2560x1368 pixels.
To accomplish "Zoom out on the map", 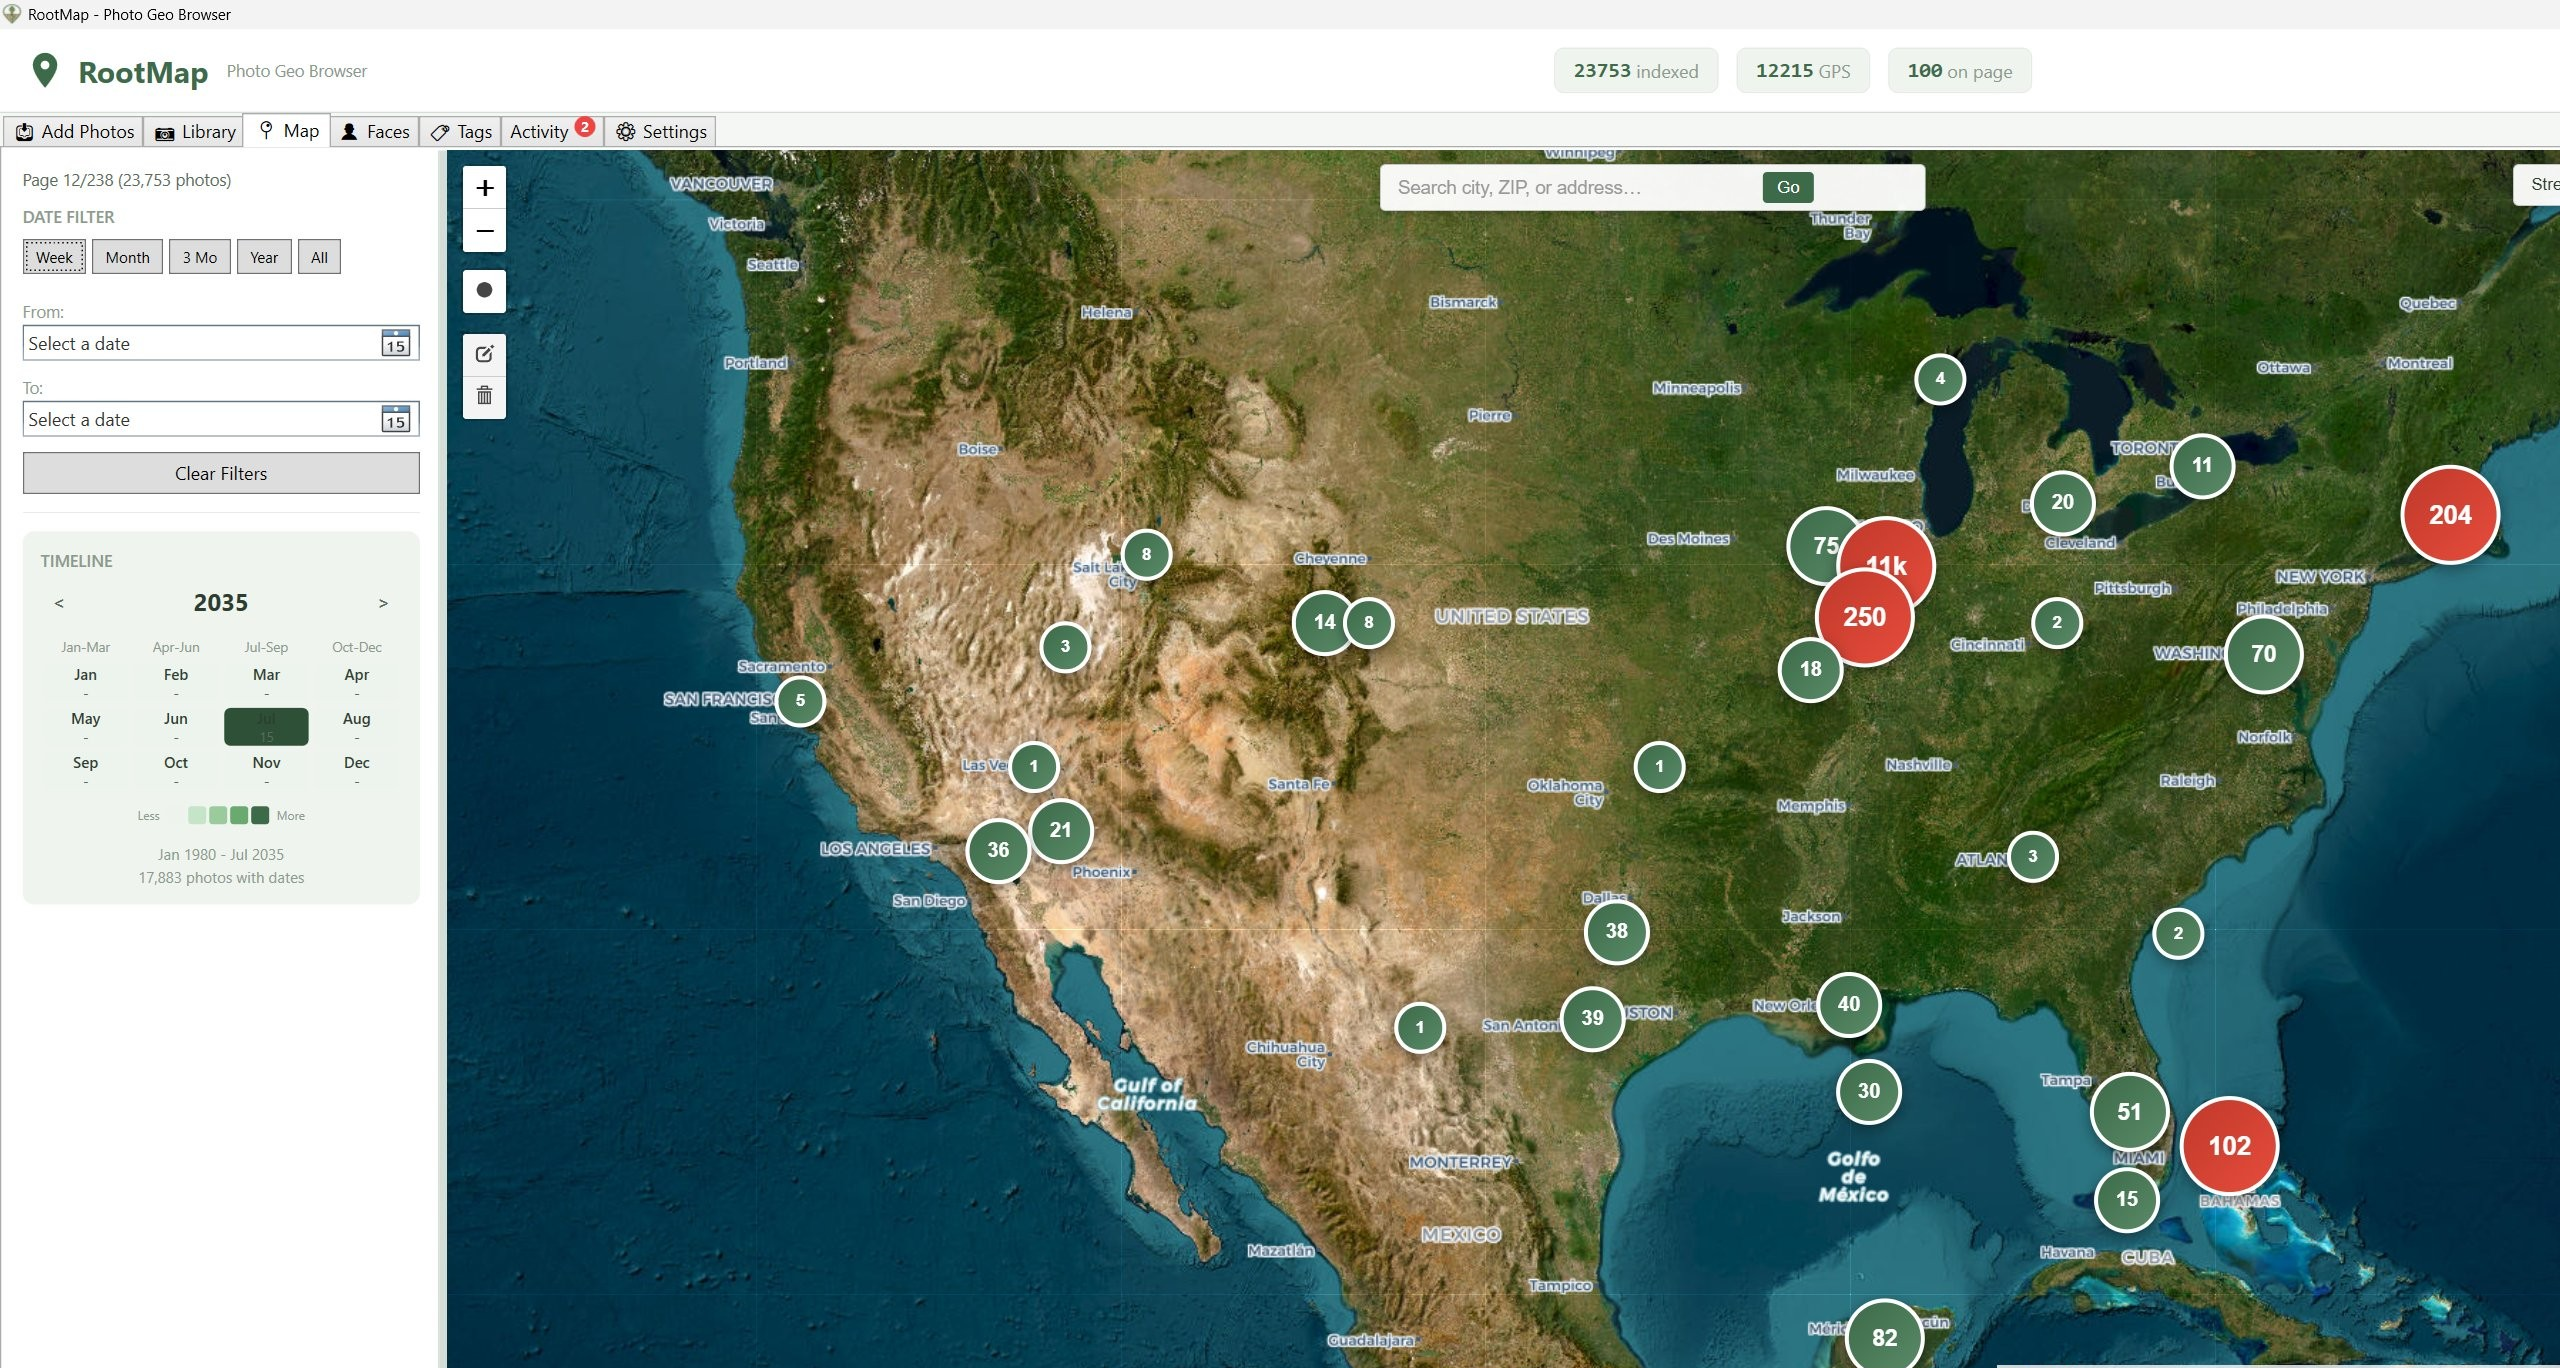I will (x=485, y=231).
